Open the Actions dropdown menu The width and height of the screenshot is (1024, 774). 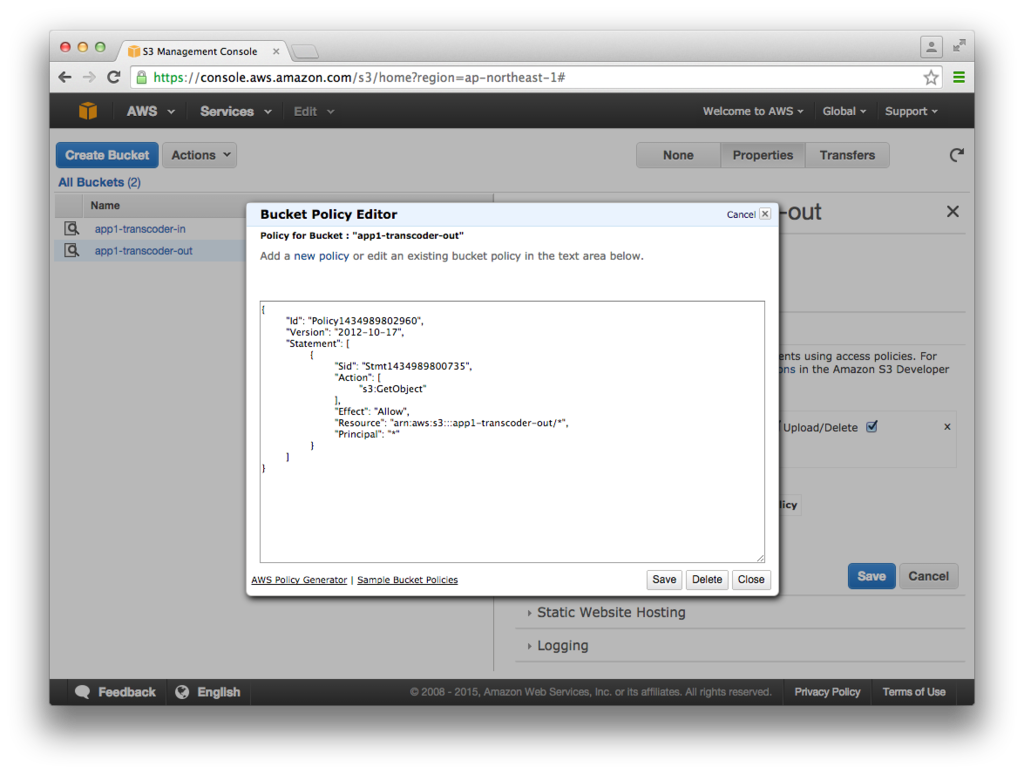click(x=198, y=155)
